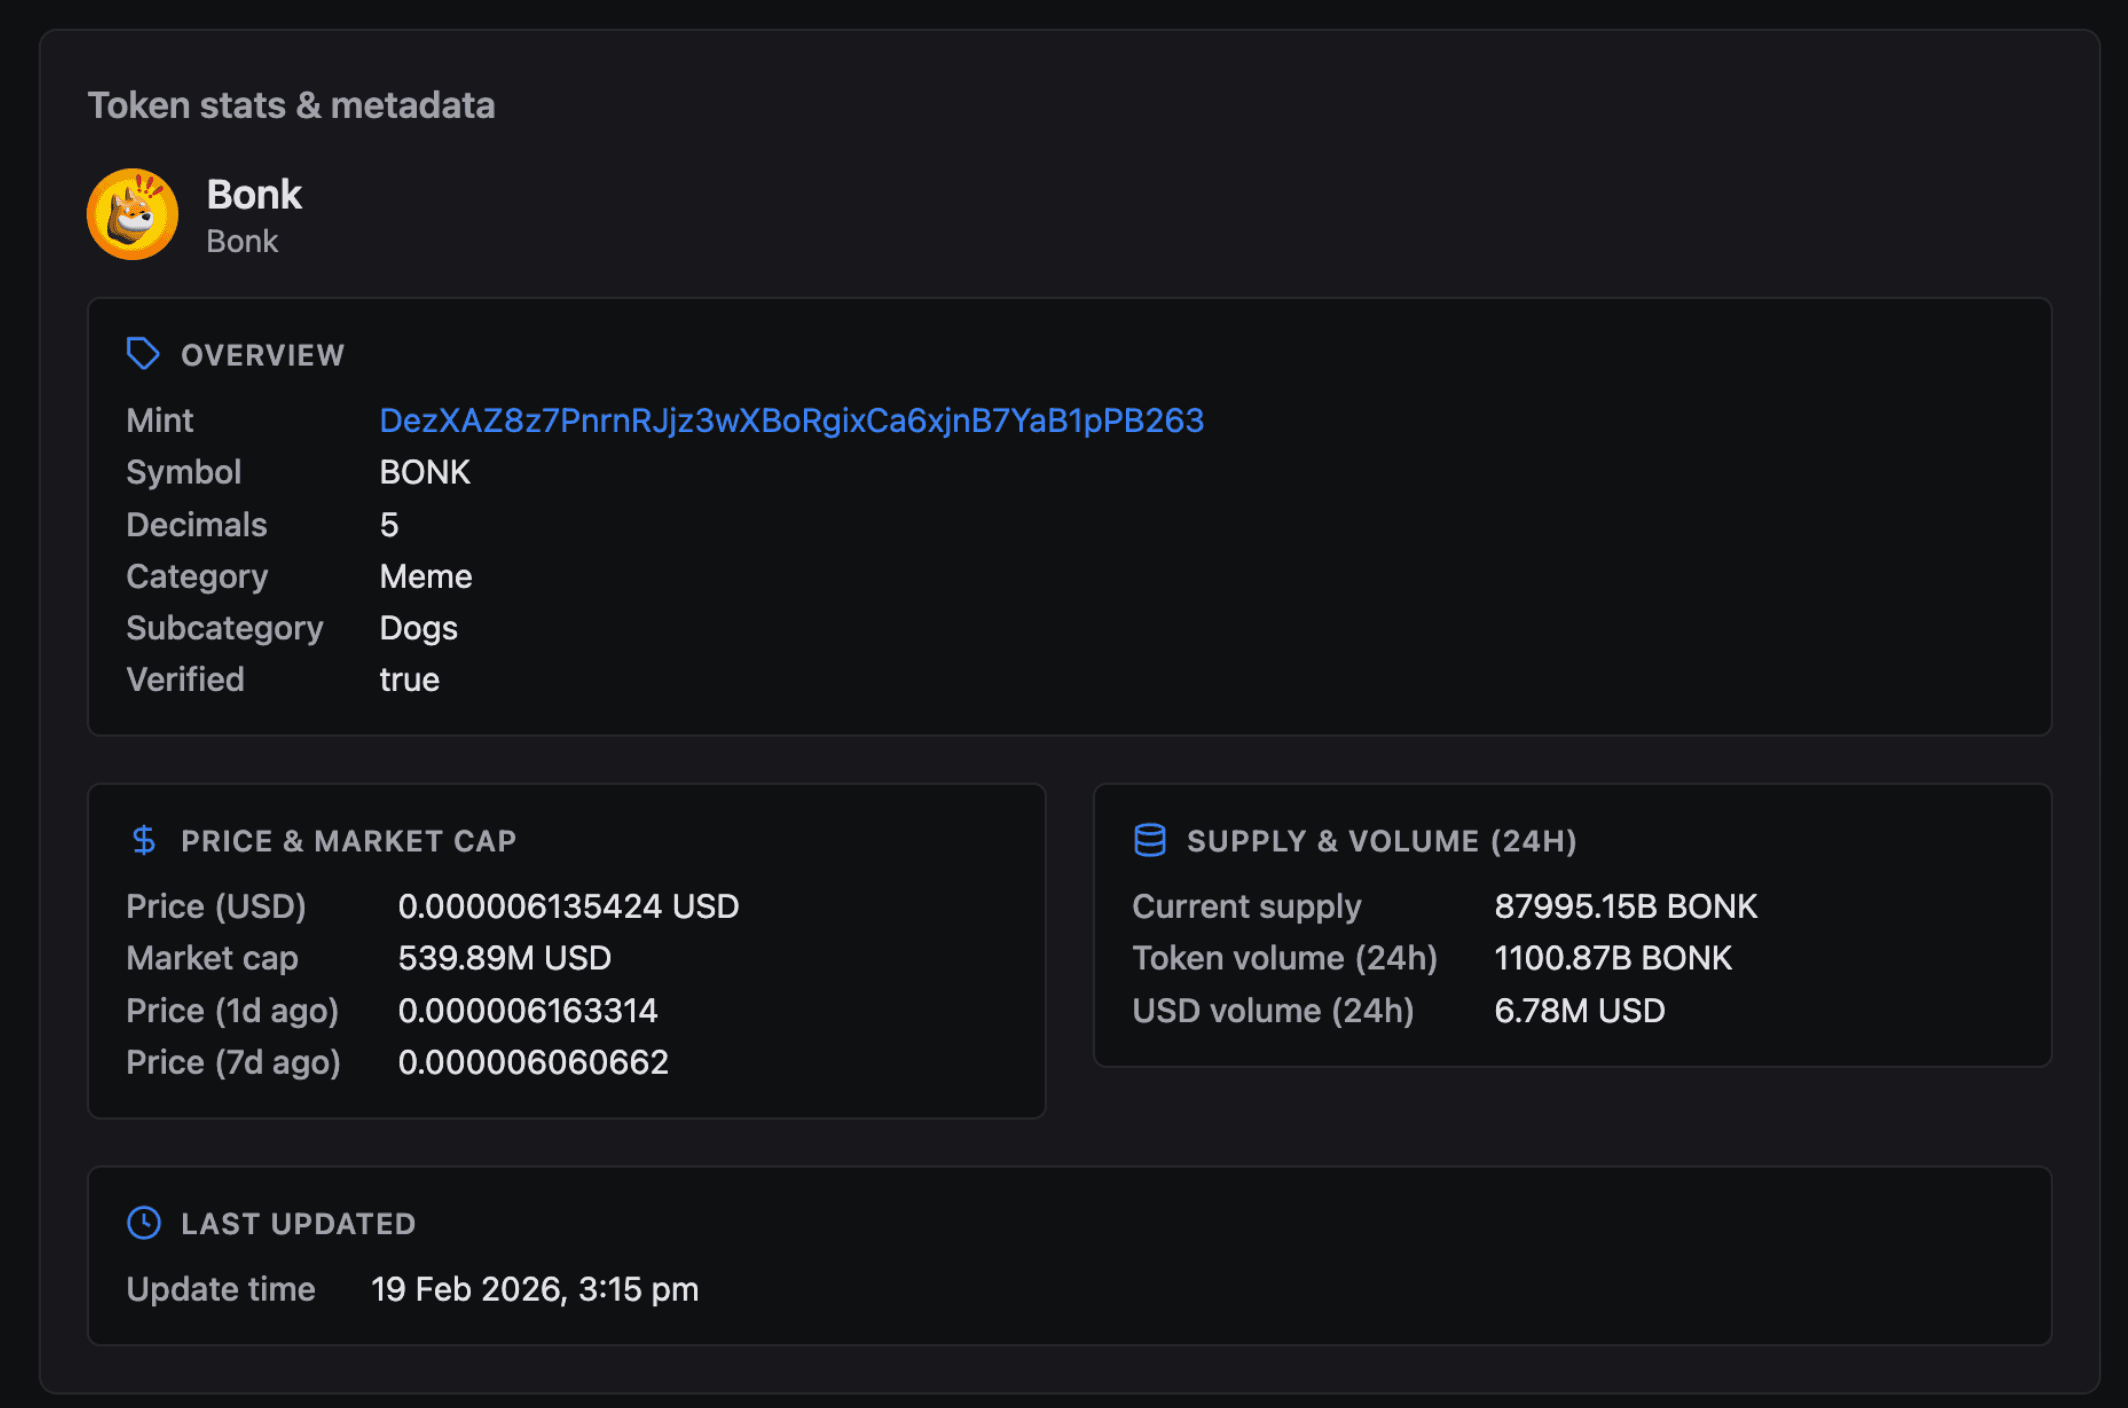Click the BONK symbol value
The height and width of the screenshot is (1408, 2128).
[425, 472]
